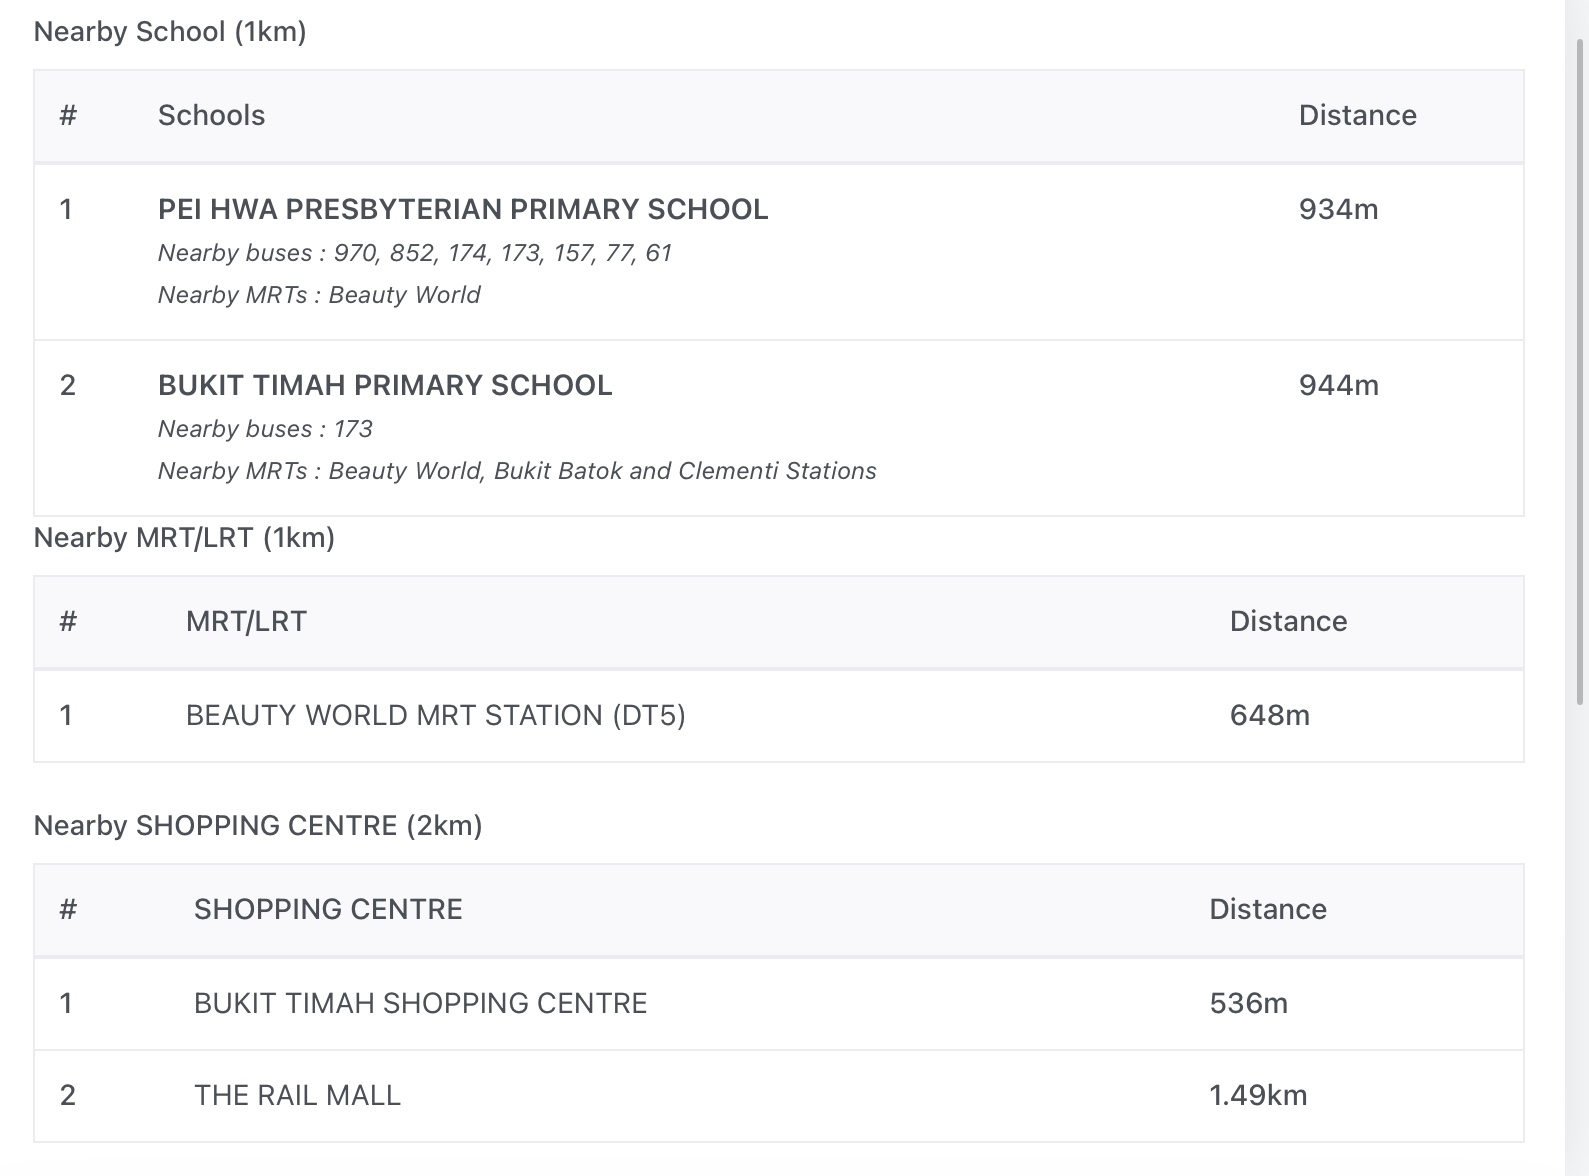This screenshot has width=1589, height=1176.
Task: Click the Nearby School (1km) heading
Action: pos(170,32)
